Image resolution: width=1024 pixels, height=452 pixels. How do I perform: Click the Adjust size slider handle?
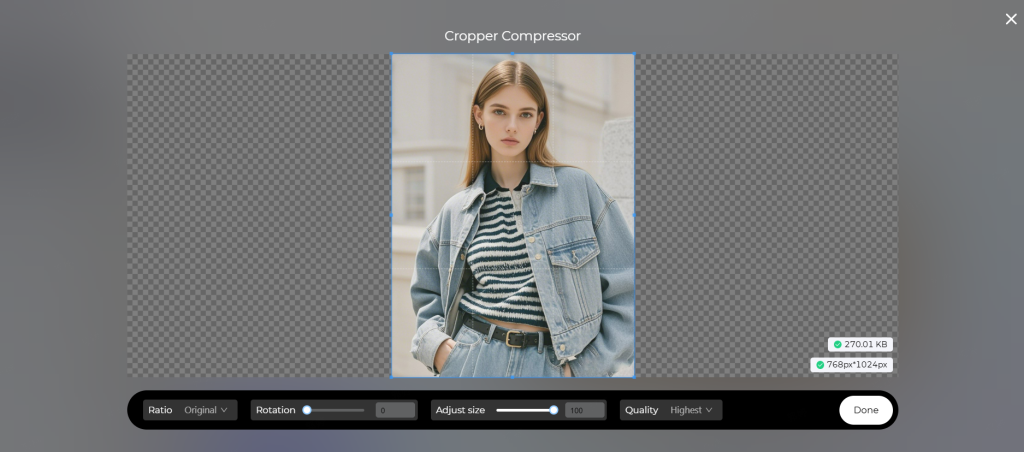click(554, 410)
